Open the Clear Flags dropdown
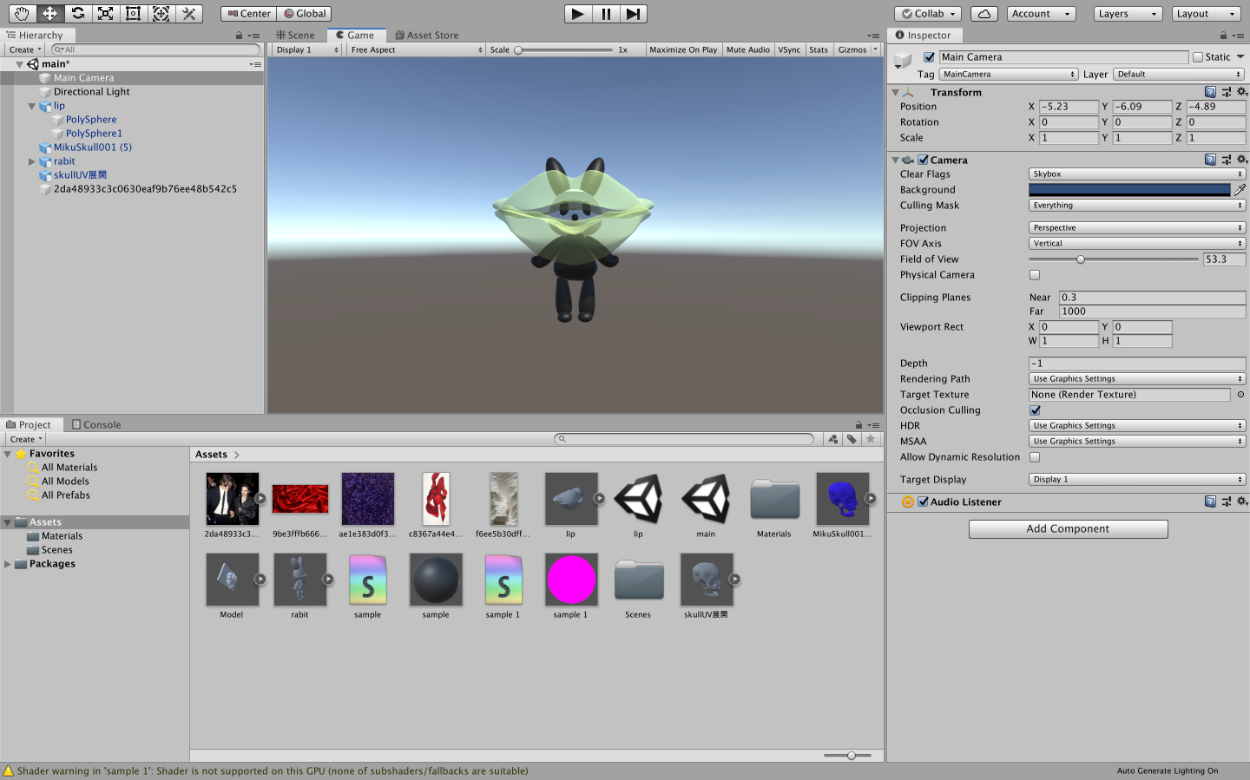The width and height of the screenshot is (1250, 780). point(1137,174)
